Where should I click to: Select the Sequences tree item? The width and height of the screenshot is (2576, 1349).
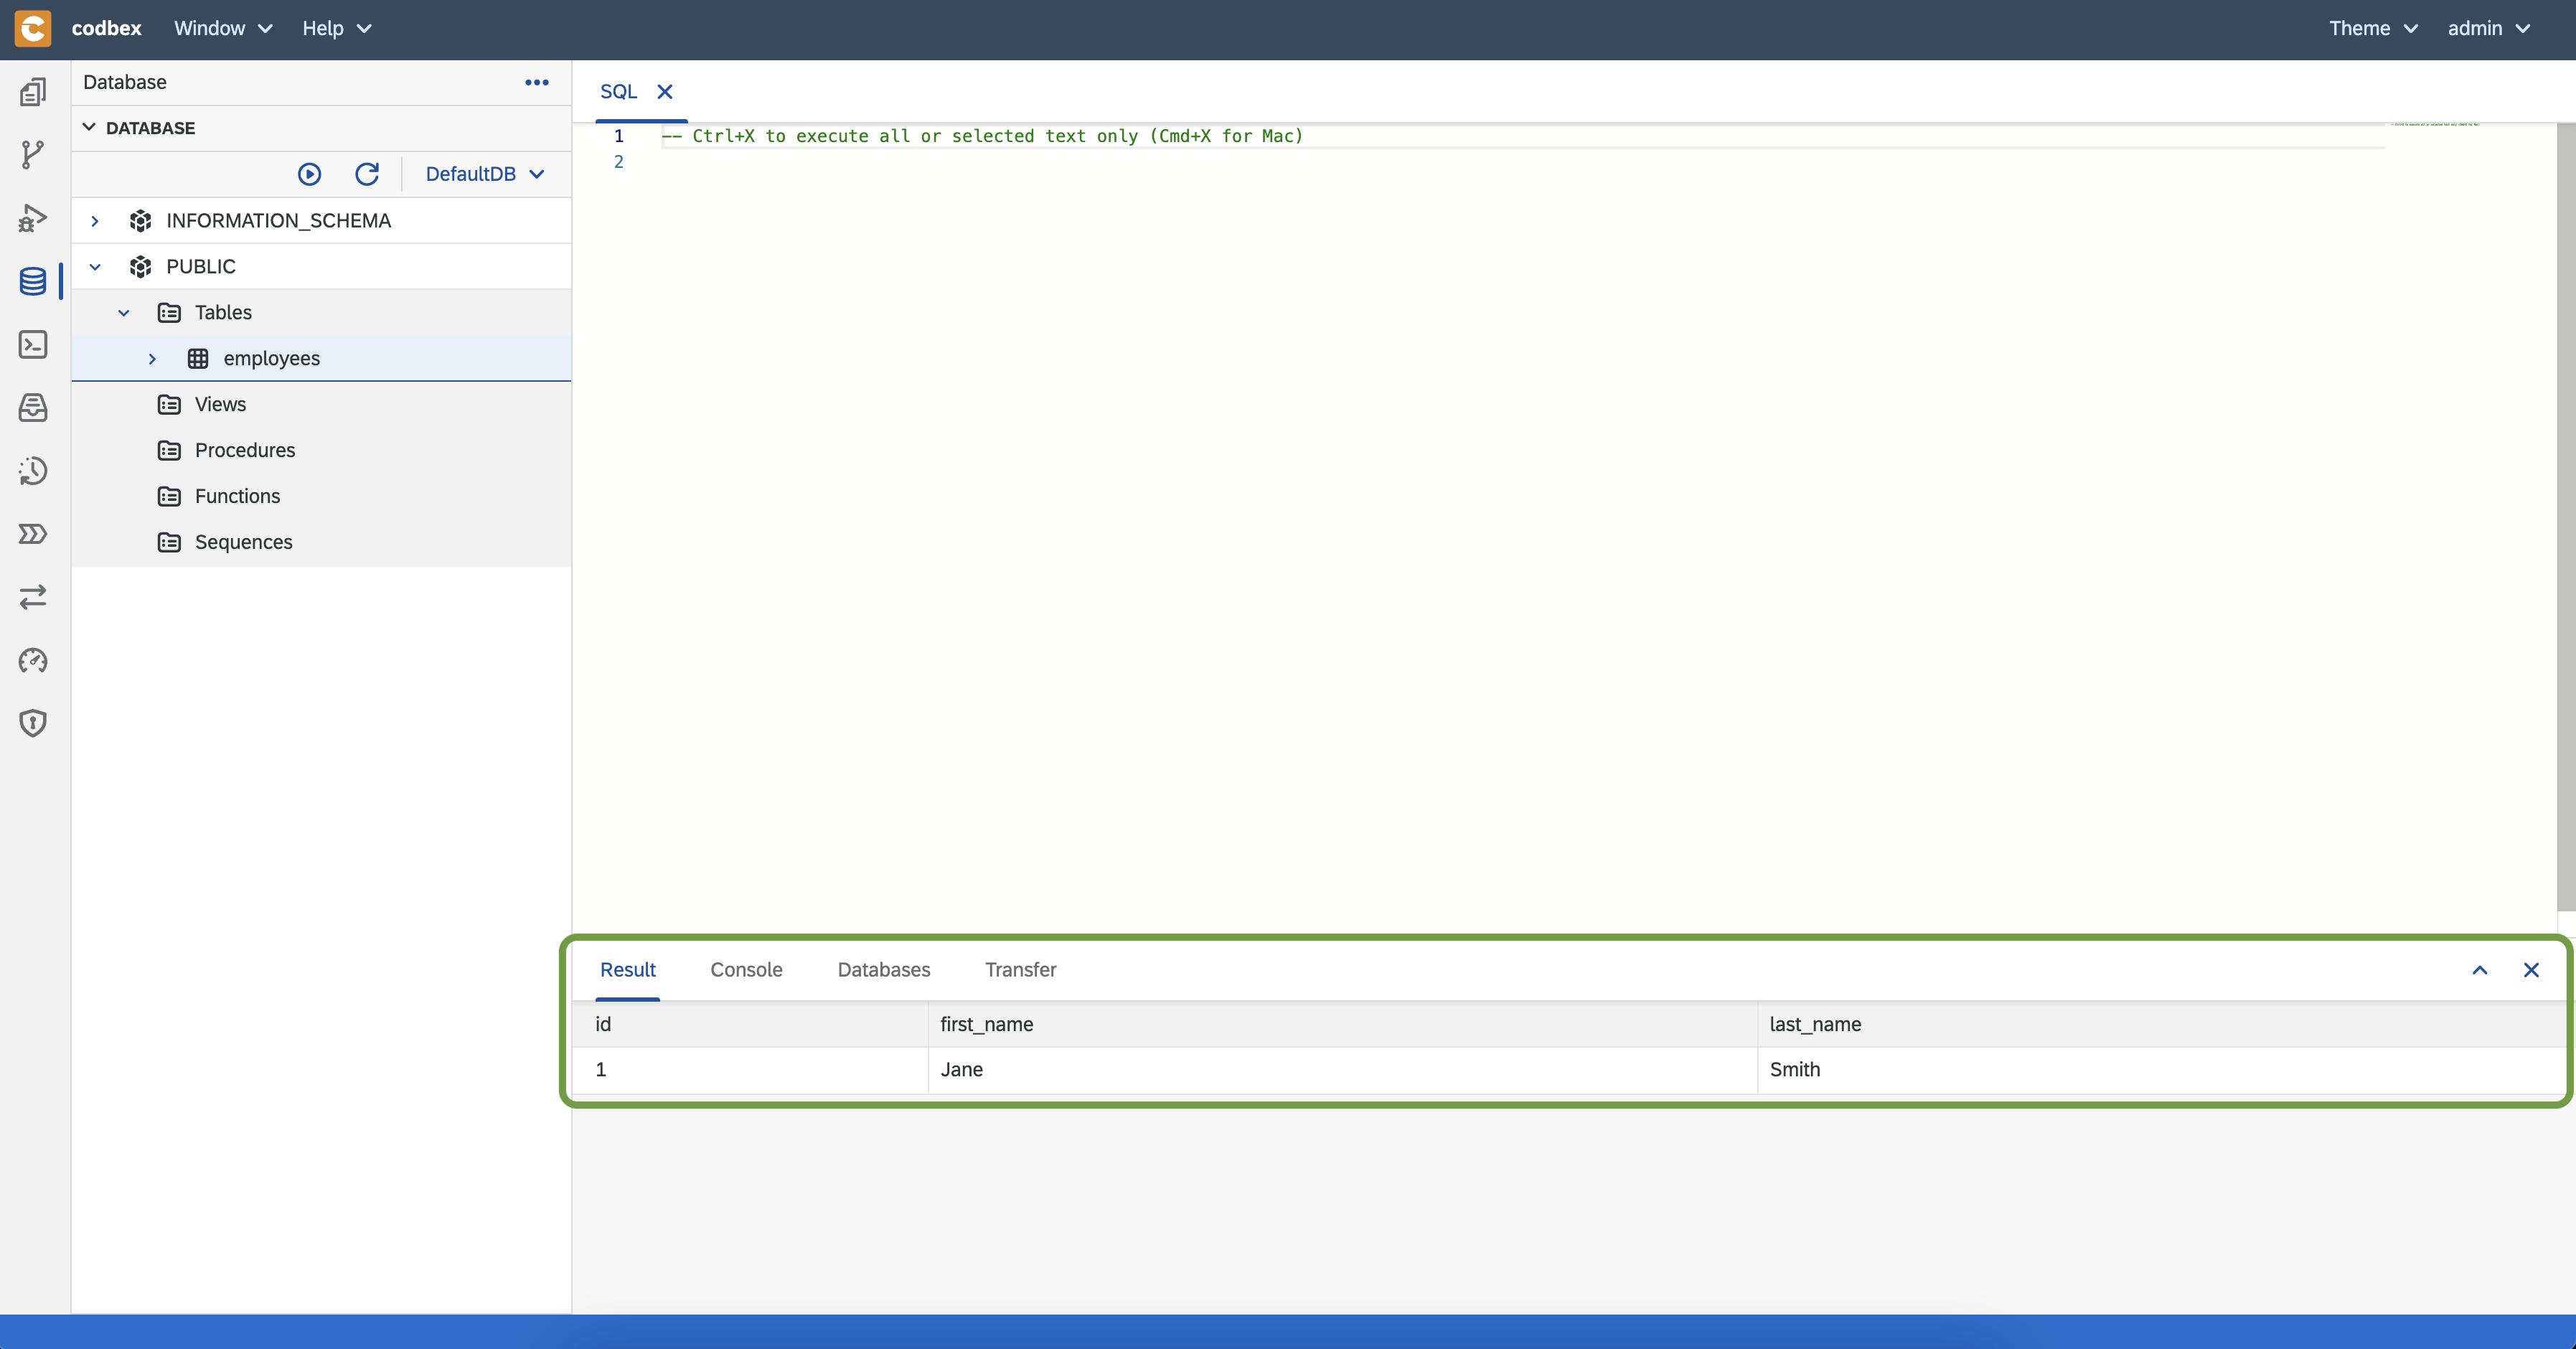tap(321, 543)
